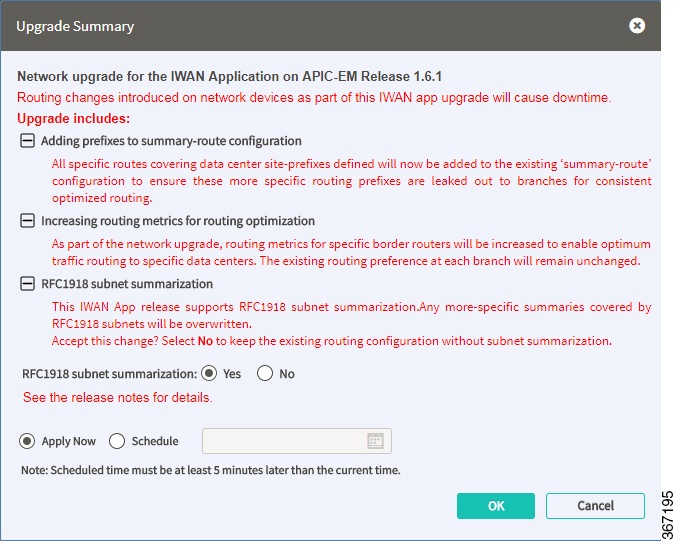Choose the Schedule option
Screen dimensions: 674x541
pos(117,441)
